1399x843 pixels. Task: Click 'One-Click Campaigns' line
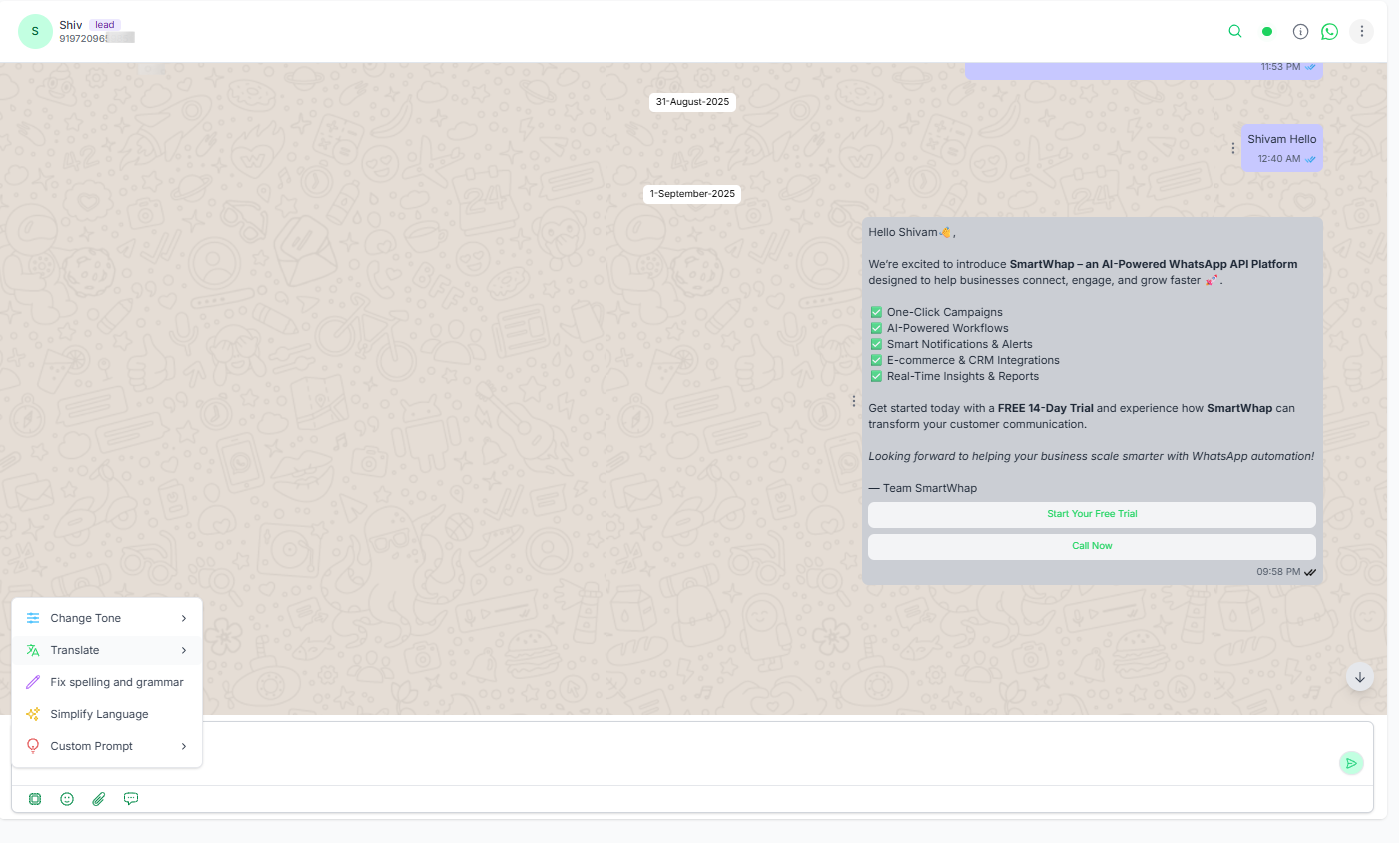pyautogui.click(x=944, y=312)
